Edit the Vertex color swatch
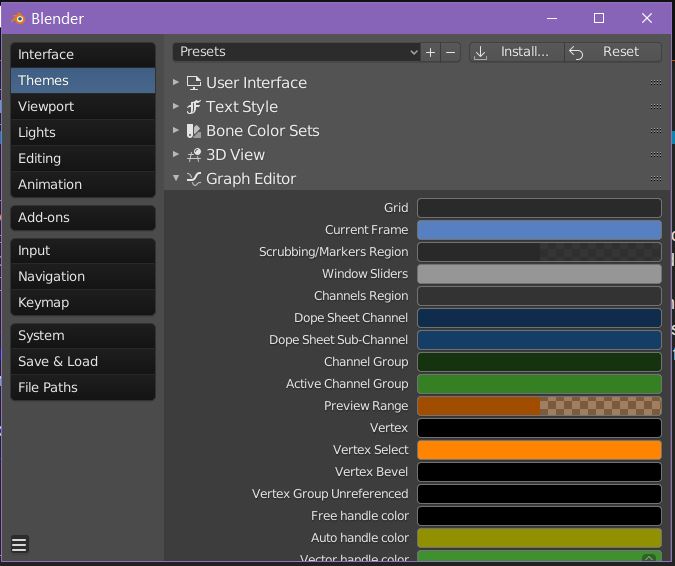 (539, 428)
